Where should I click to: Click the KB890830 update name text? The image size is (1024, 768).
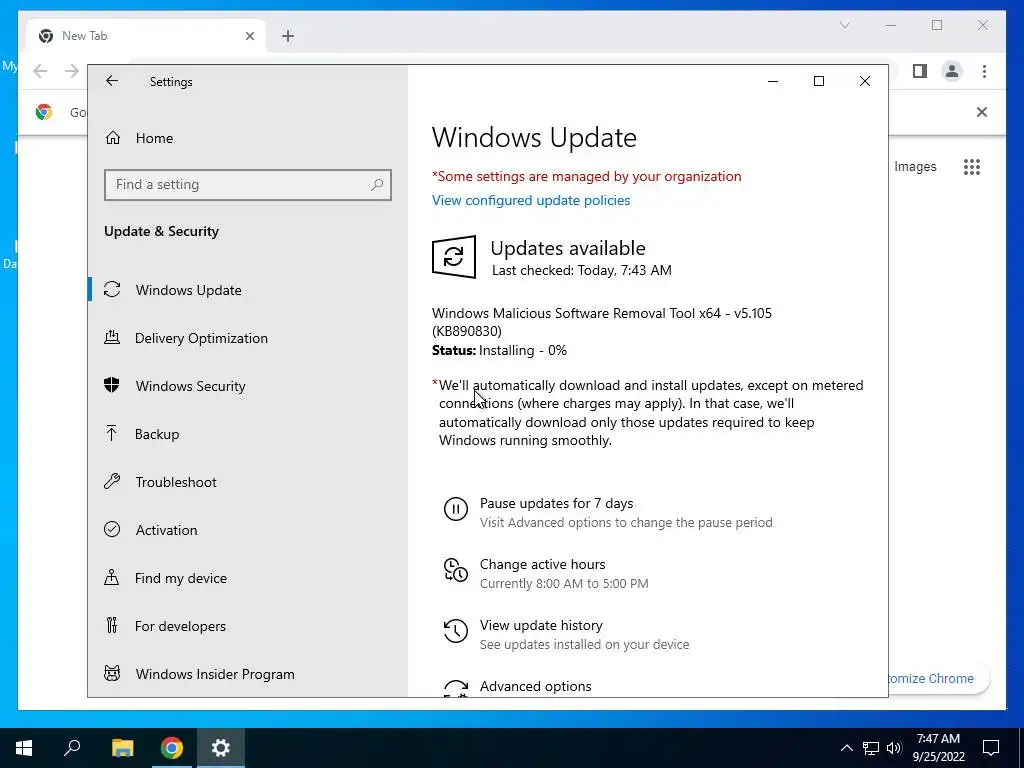pyautogui.click(x=601, y=322)
